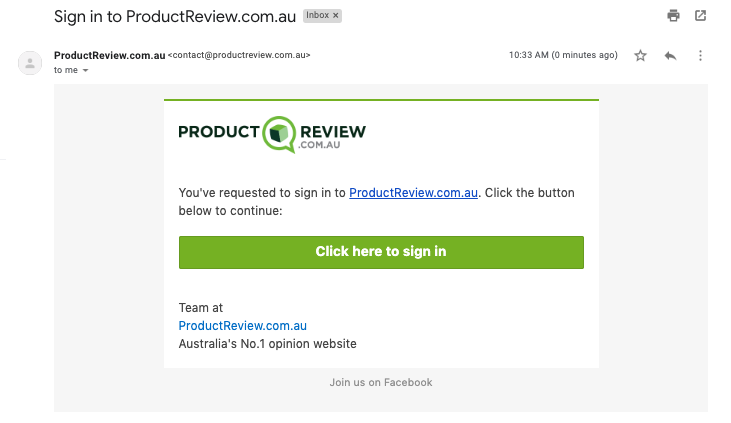Print this email using the printer icon

pyautogui.click(x=673, y=16)
